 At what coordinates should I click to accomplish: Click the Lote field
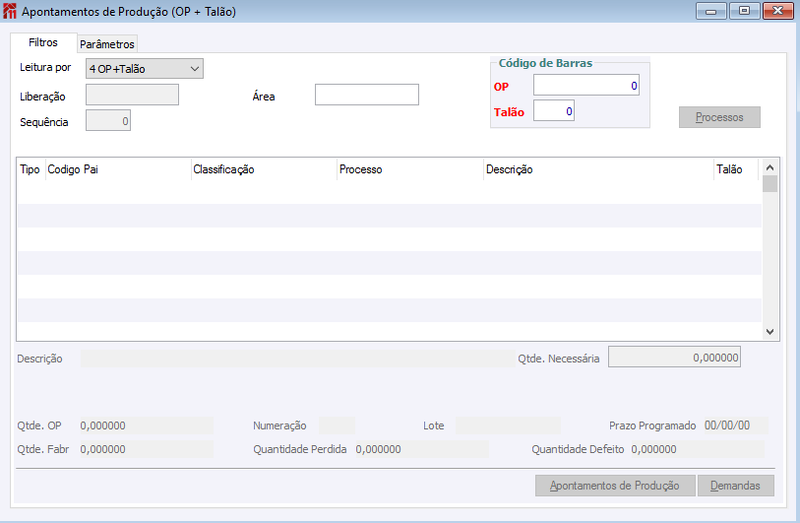508,426
